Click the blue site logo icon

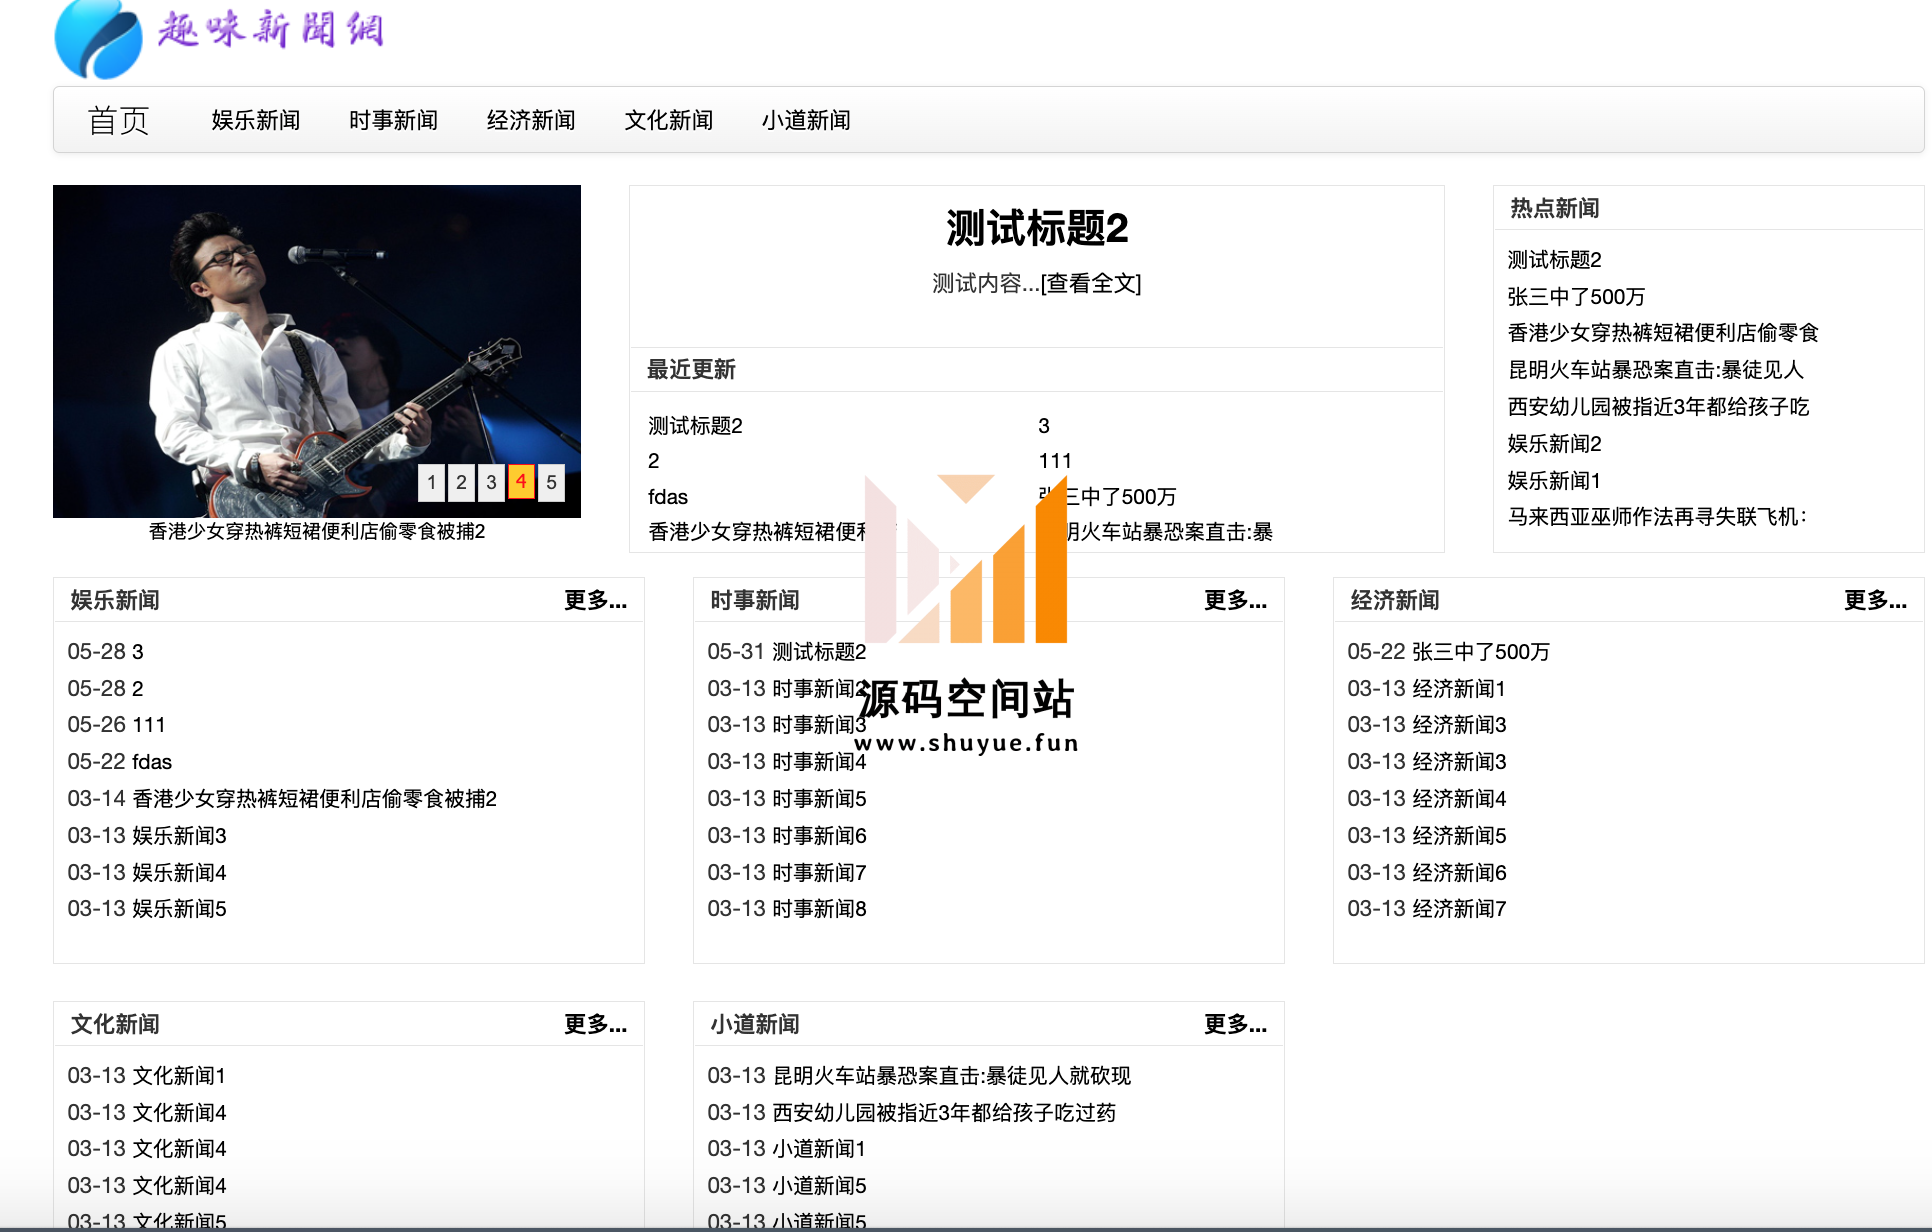pyautogui.click(x=99, y=39)
